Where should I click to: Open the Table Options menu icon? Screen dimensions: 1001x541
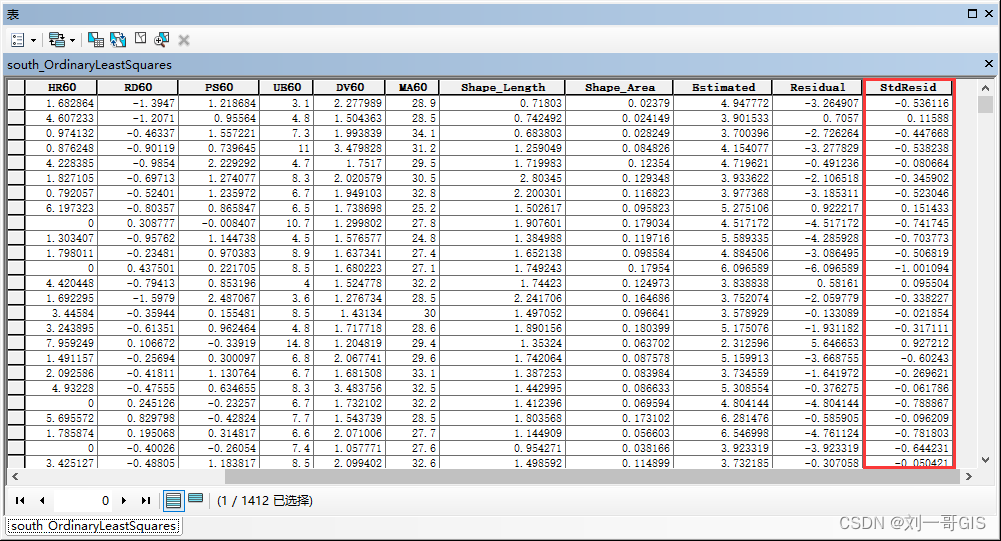pos(18,40)
